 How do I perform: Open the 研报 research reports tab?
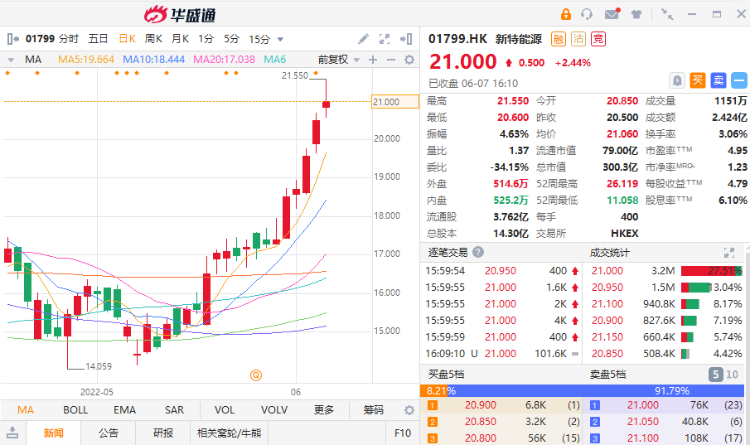[163, 433]
